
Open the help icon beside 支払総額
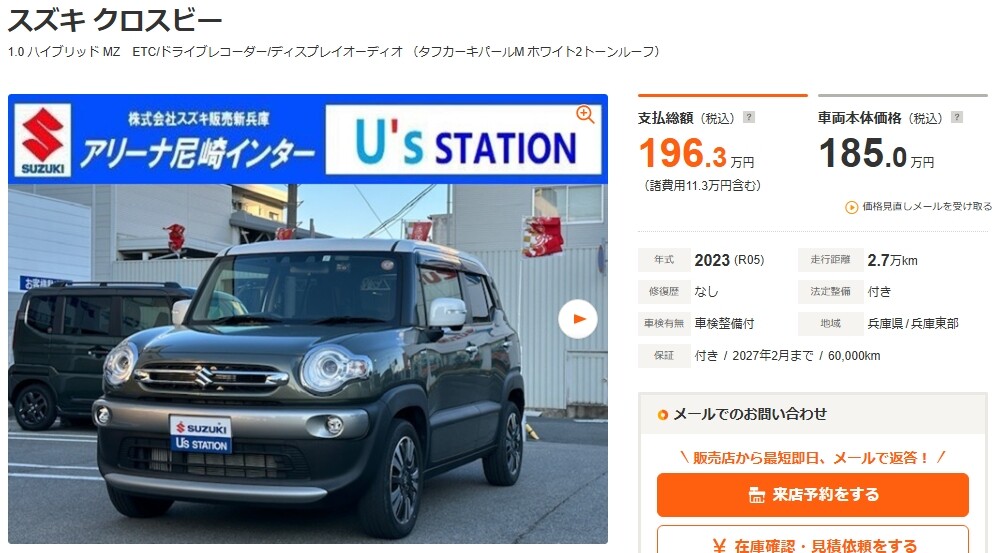(749, 117)
